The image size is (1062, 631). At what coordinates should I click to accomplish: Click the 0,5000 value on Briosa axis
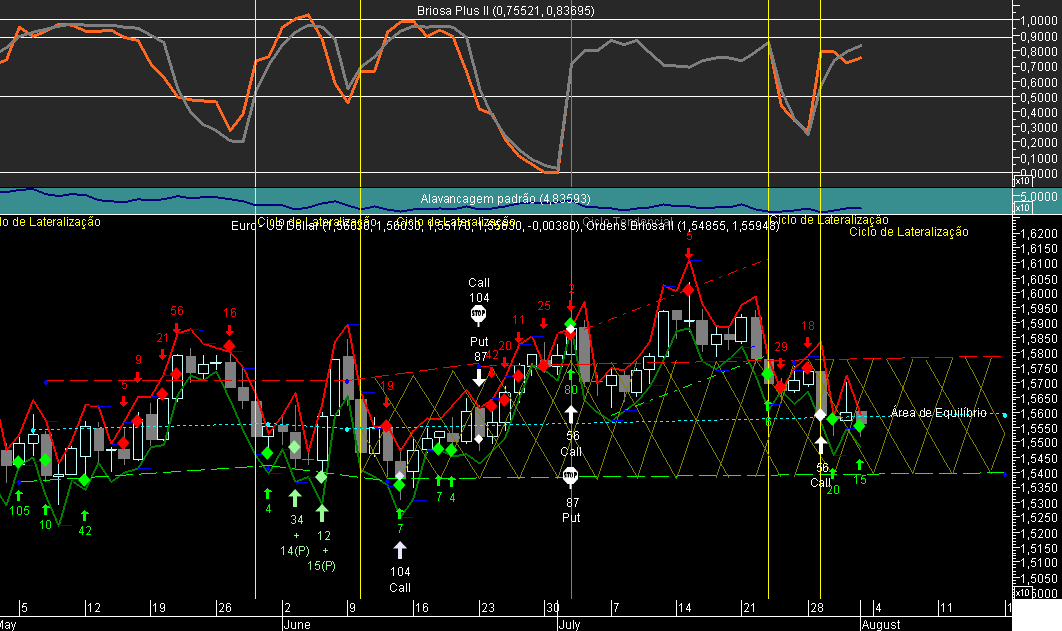click(x=1039, y=97)
